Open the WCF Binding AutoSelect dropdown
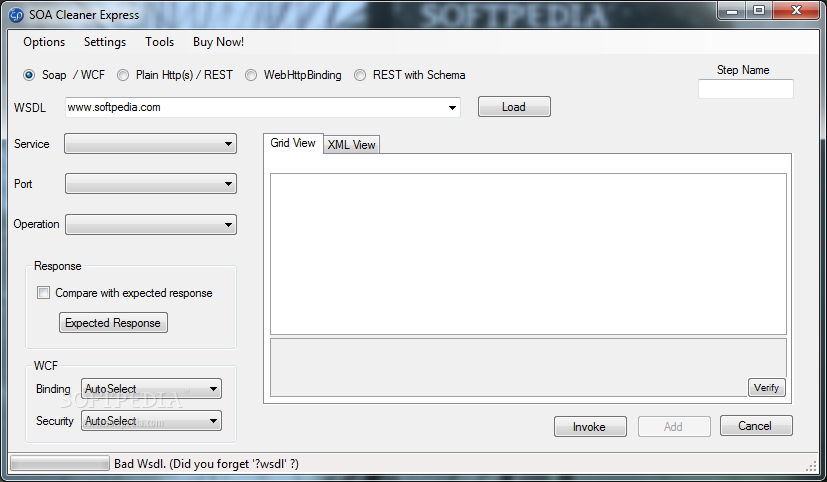Viewport: 827px width, 482px height. click(x=151, y=389)
